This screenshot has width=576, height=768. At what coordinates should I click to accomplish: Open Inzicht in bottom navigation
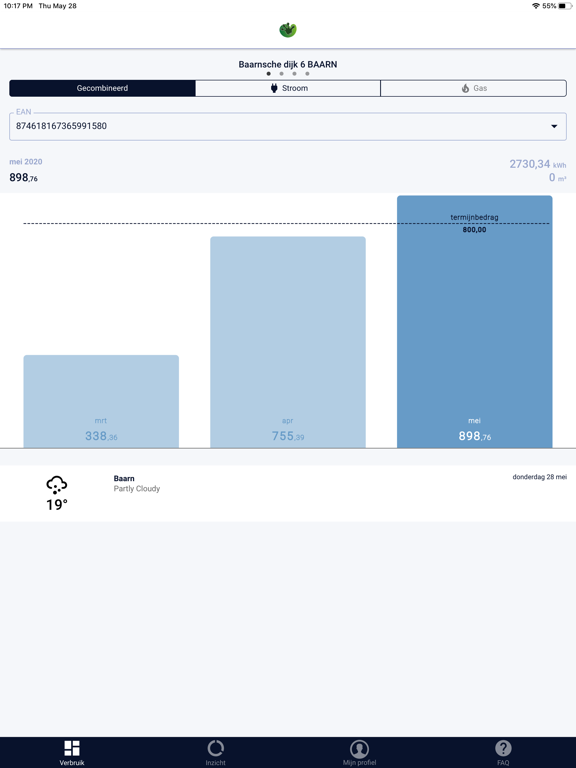point(216,753)
